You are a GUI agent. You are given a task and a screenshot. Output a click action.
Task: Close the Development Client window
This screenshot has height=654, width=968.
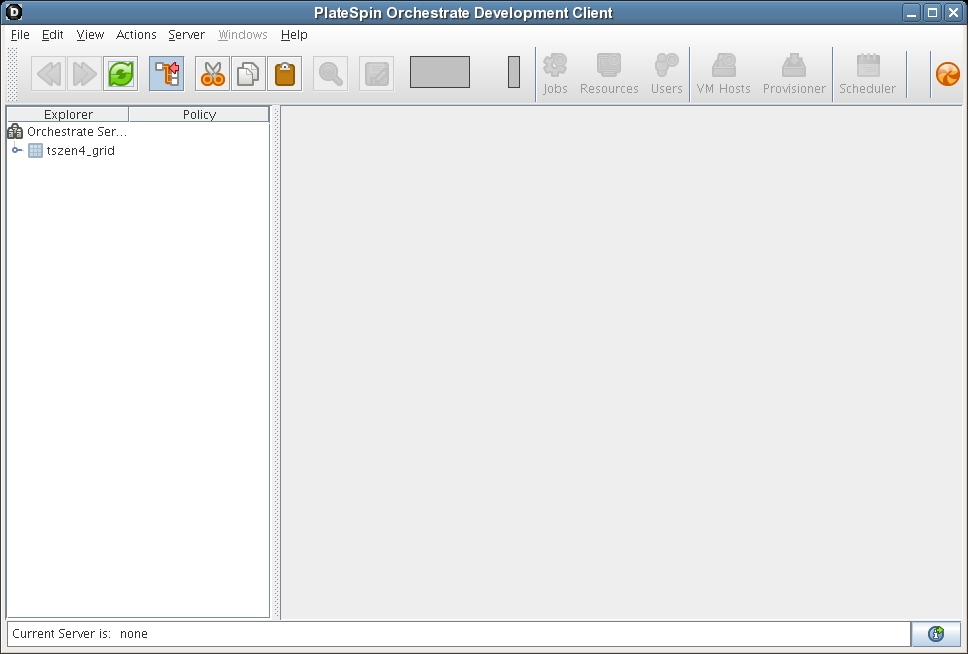953,12
